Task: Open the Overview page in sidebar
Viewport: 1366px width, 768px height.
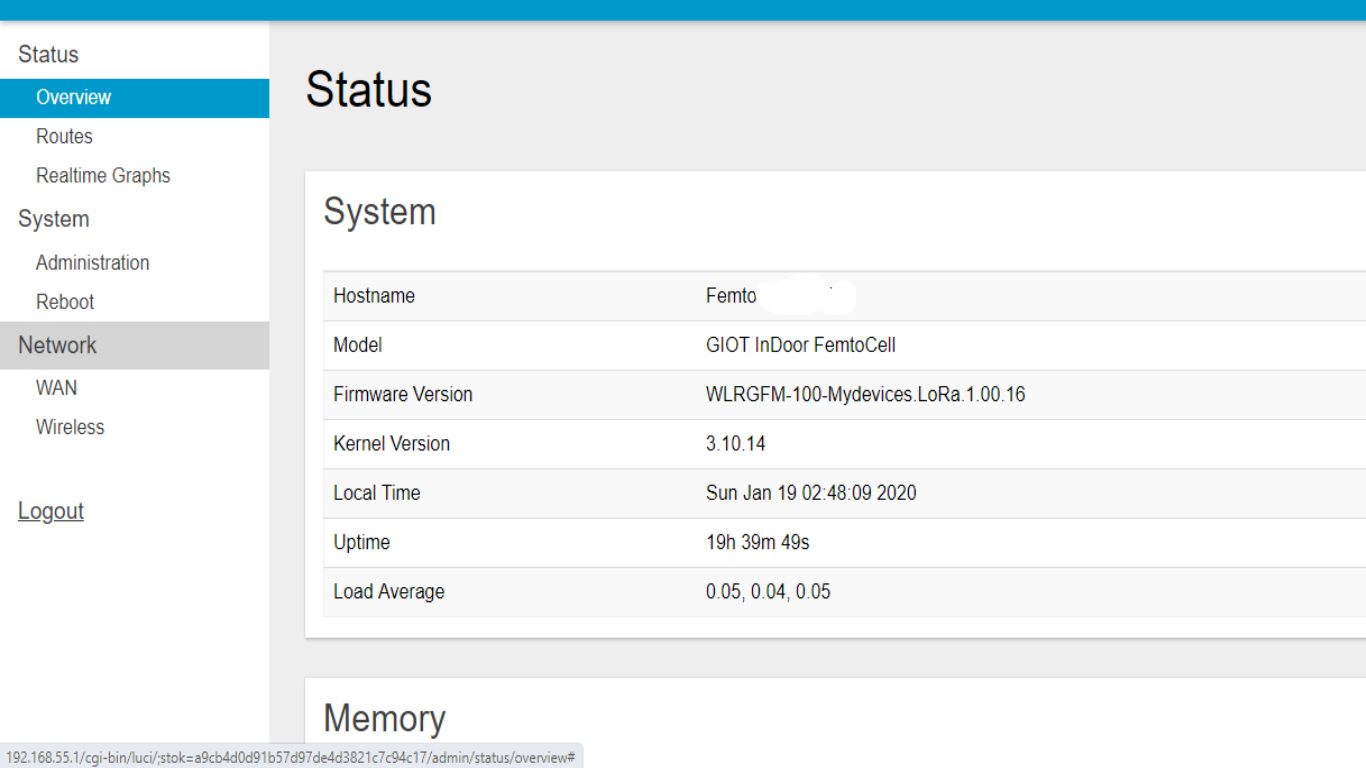Action: [x=134, y=98]
